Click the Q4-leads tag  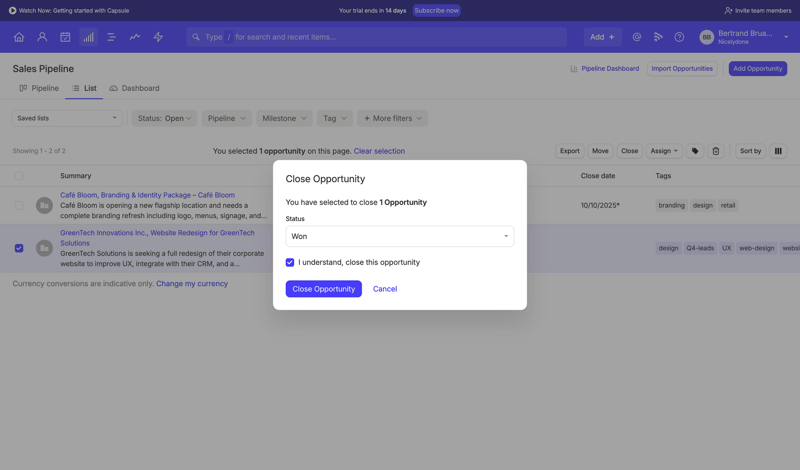tap(700, 248)
